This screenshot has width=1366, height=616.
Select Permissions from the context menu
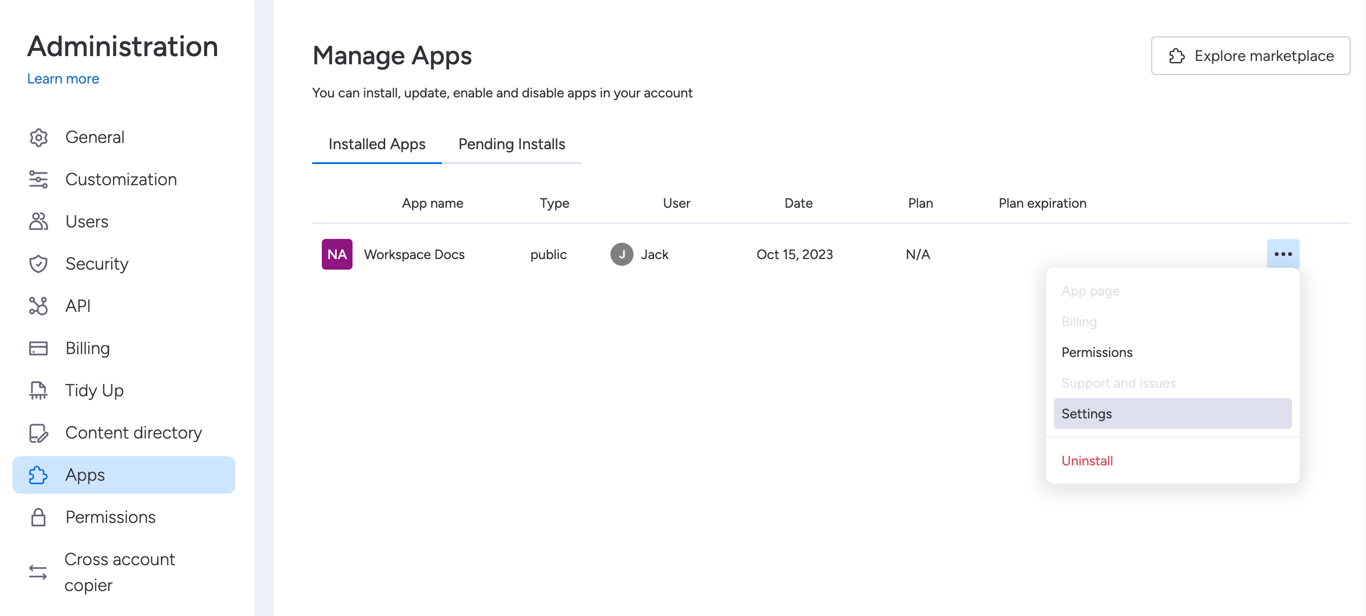(1097, 352)
